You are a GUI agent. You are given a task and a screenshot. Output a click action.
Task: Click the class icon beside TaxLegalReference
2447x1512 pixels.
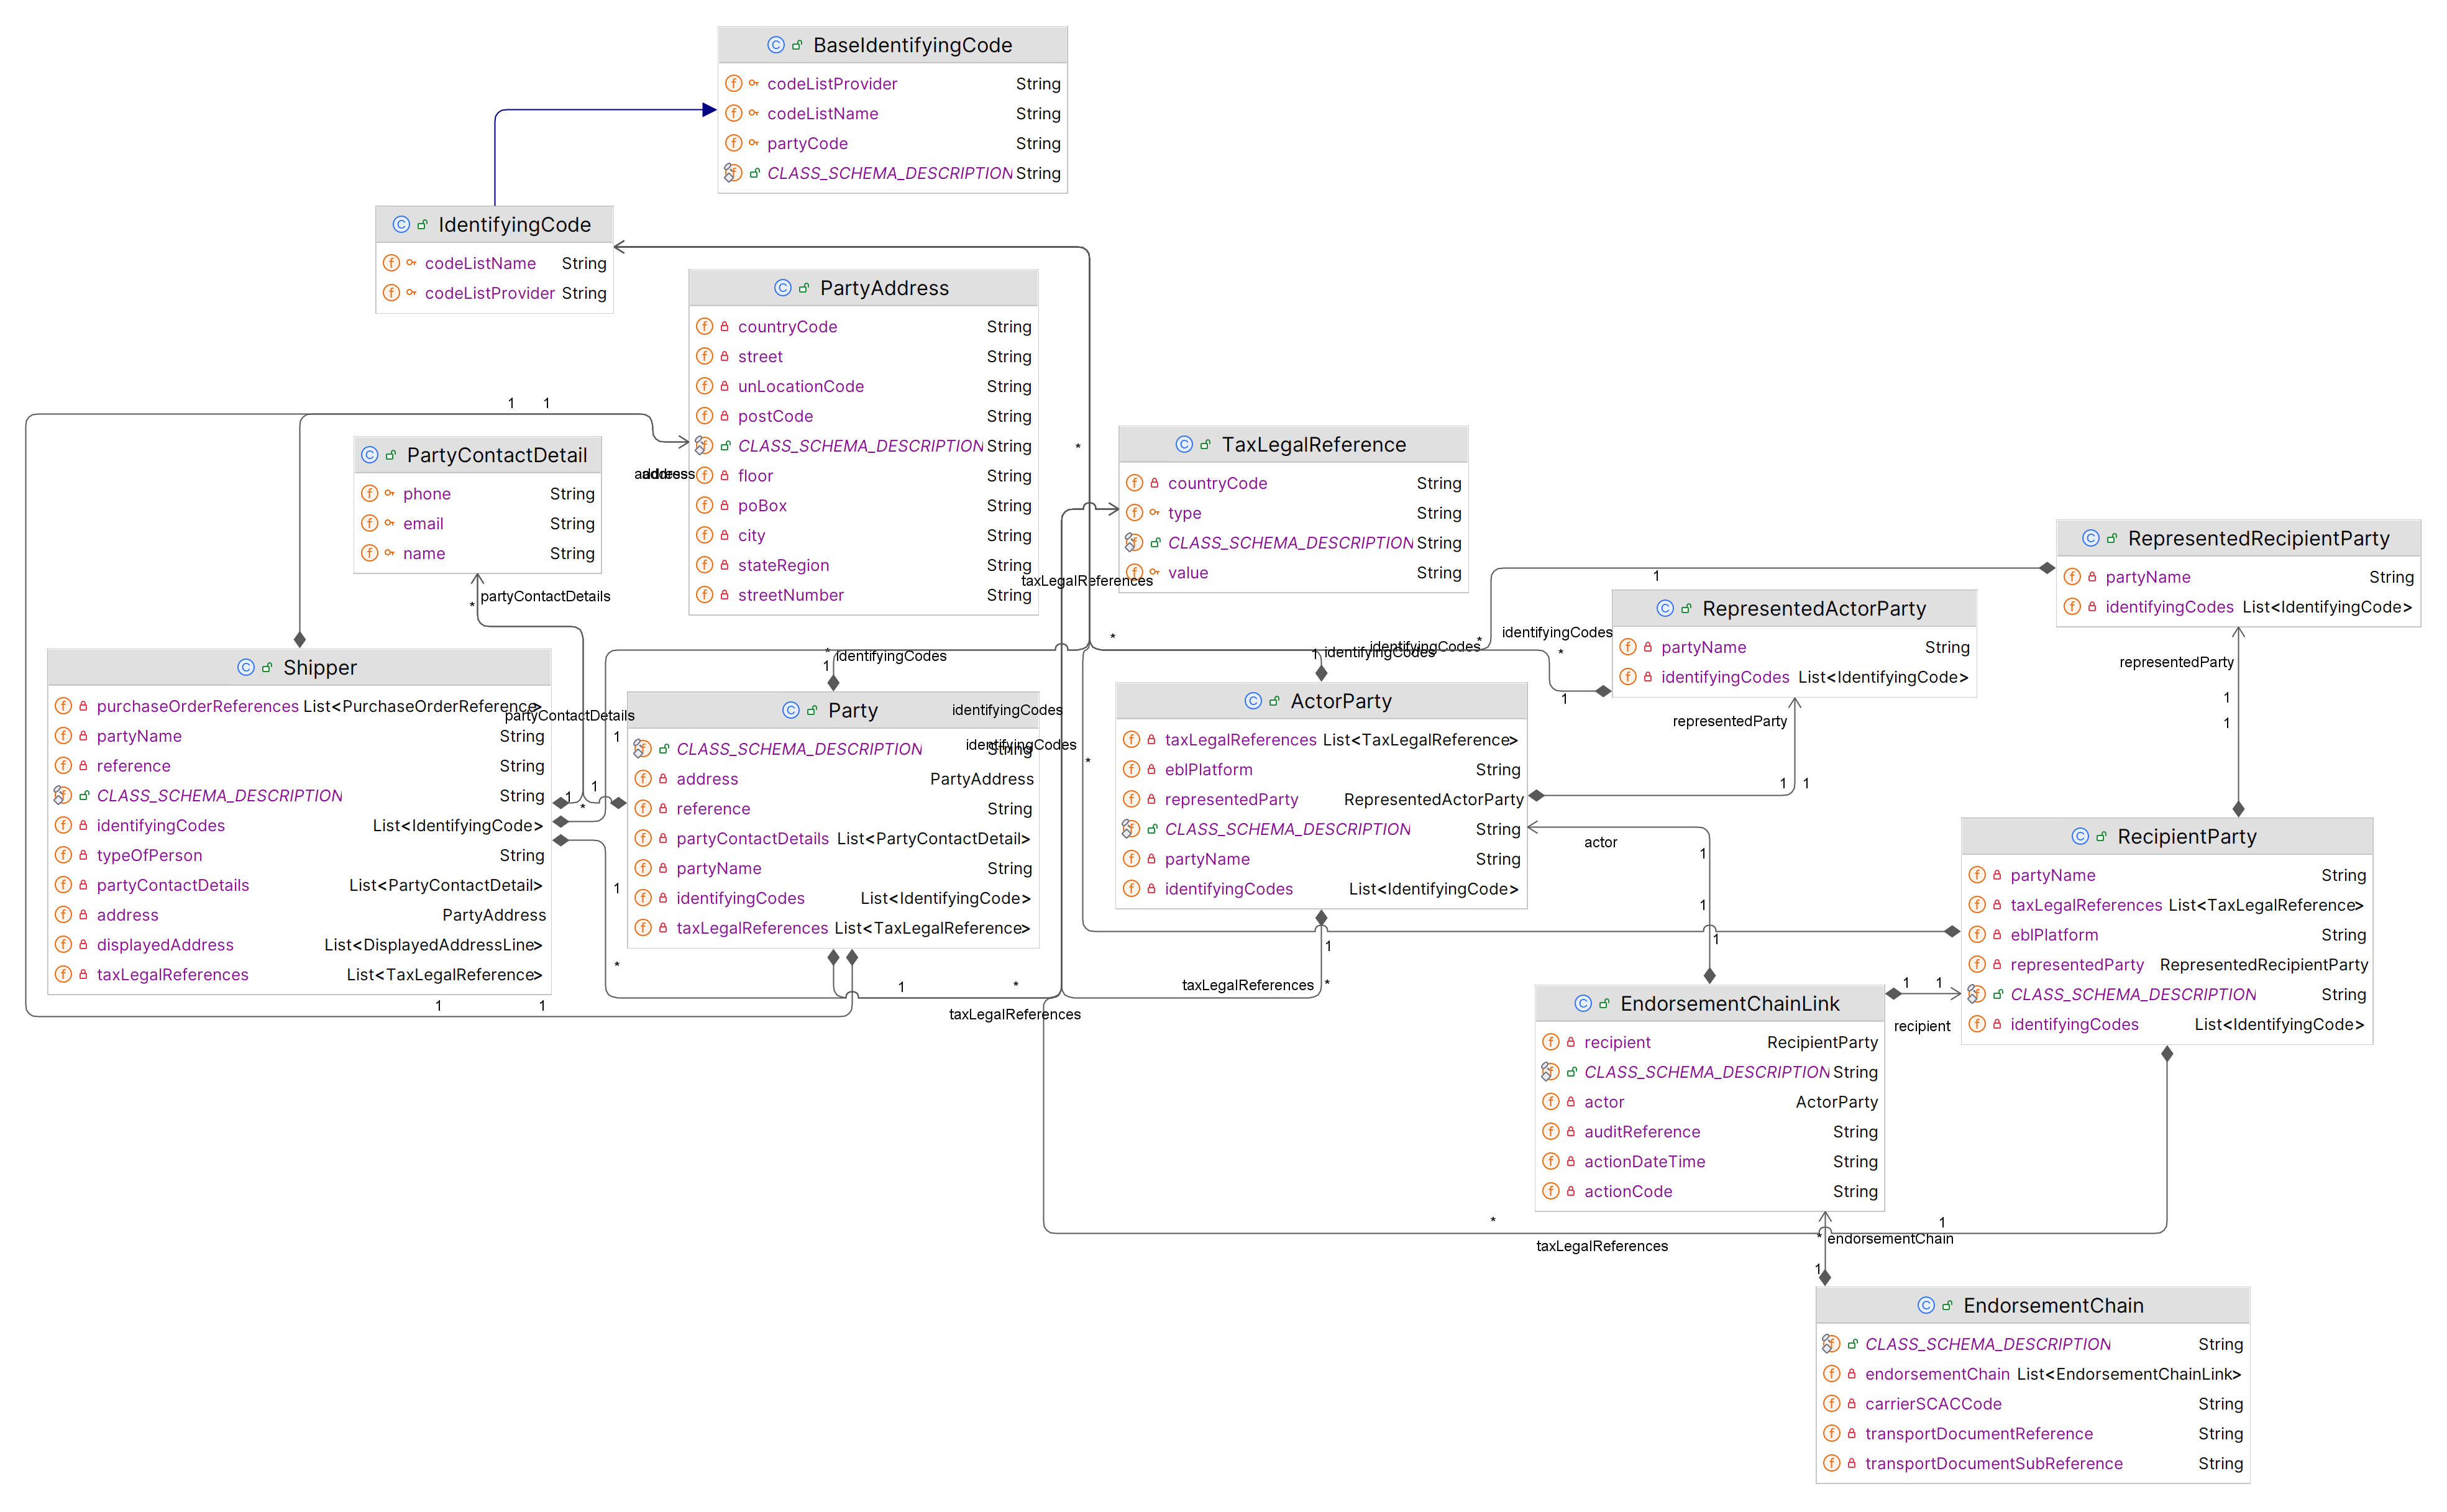coord(1184,444)
